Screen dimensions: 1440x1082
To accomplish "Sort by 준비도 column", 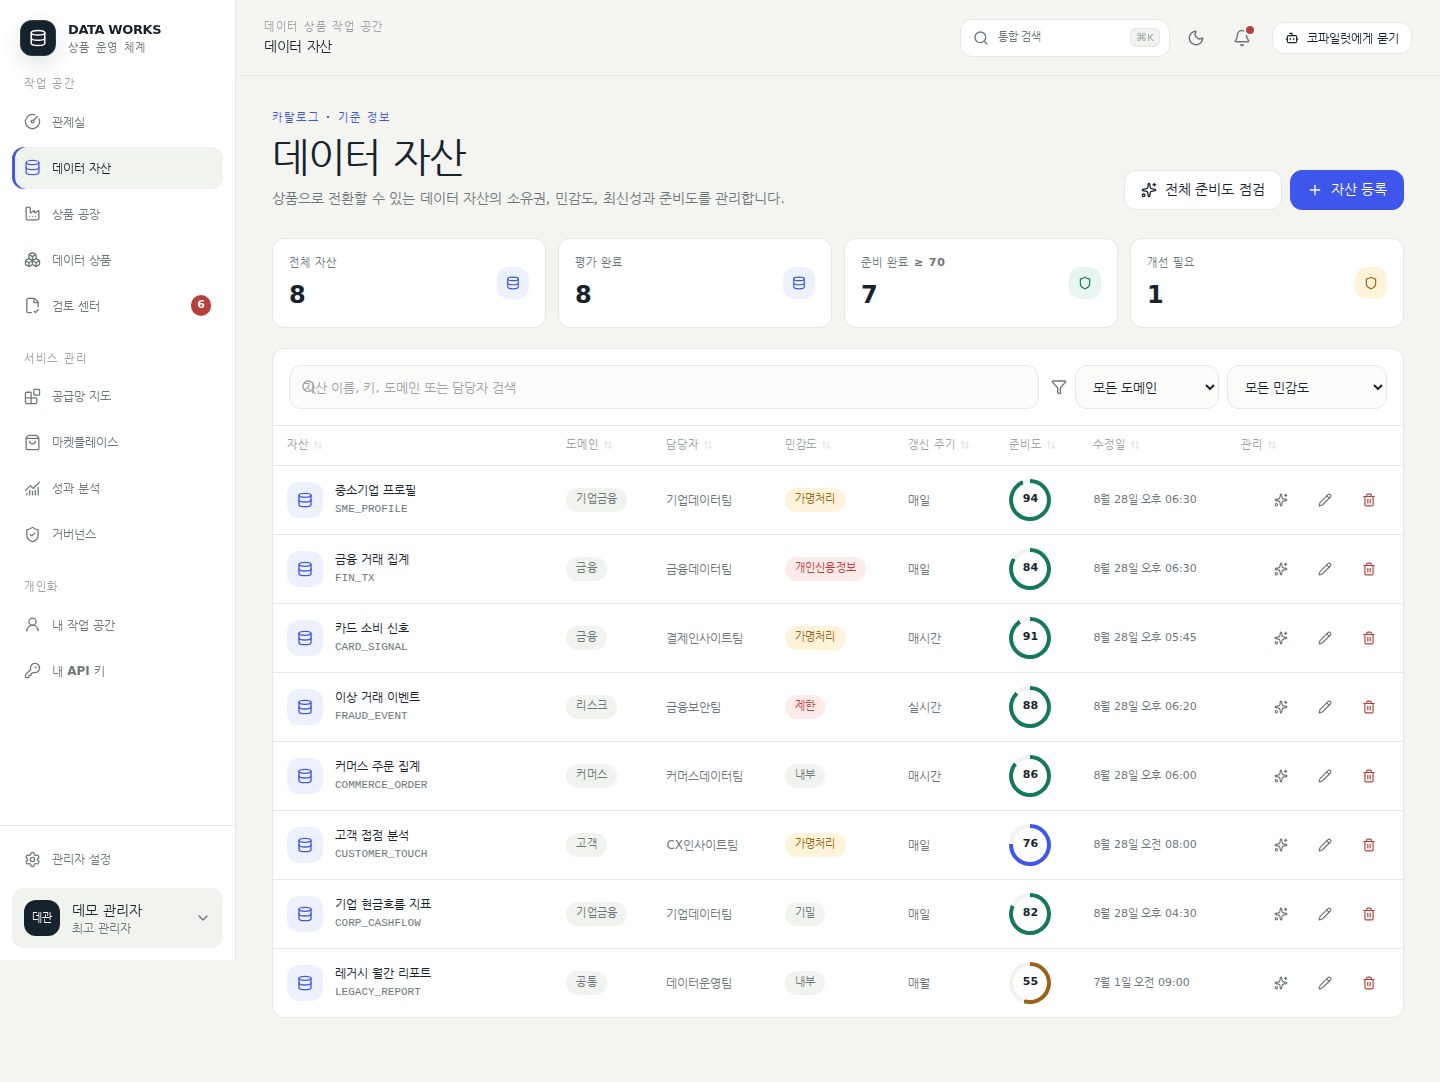I will [x=1032, y=445].
